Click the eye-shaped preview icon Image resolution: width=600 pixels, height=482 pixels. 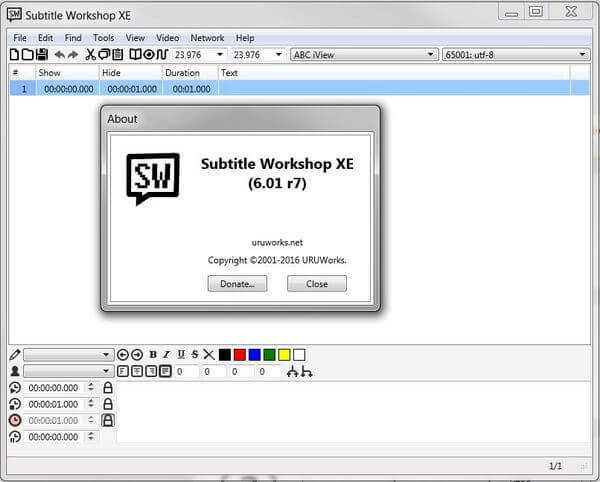coord(148,55)
